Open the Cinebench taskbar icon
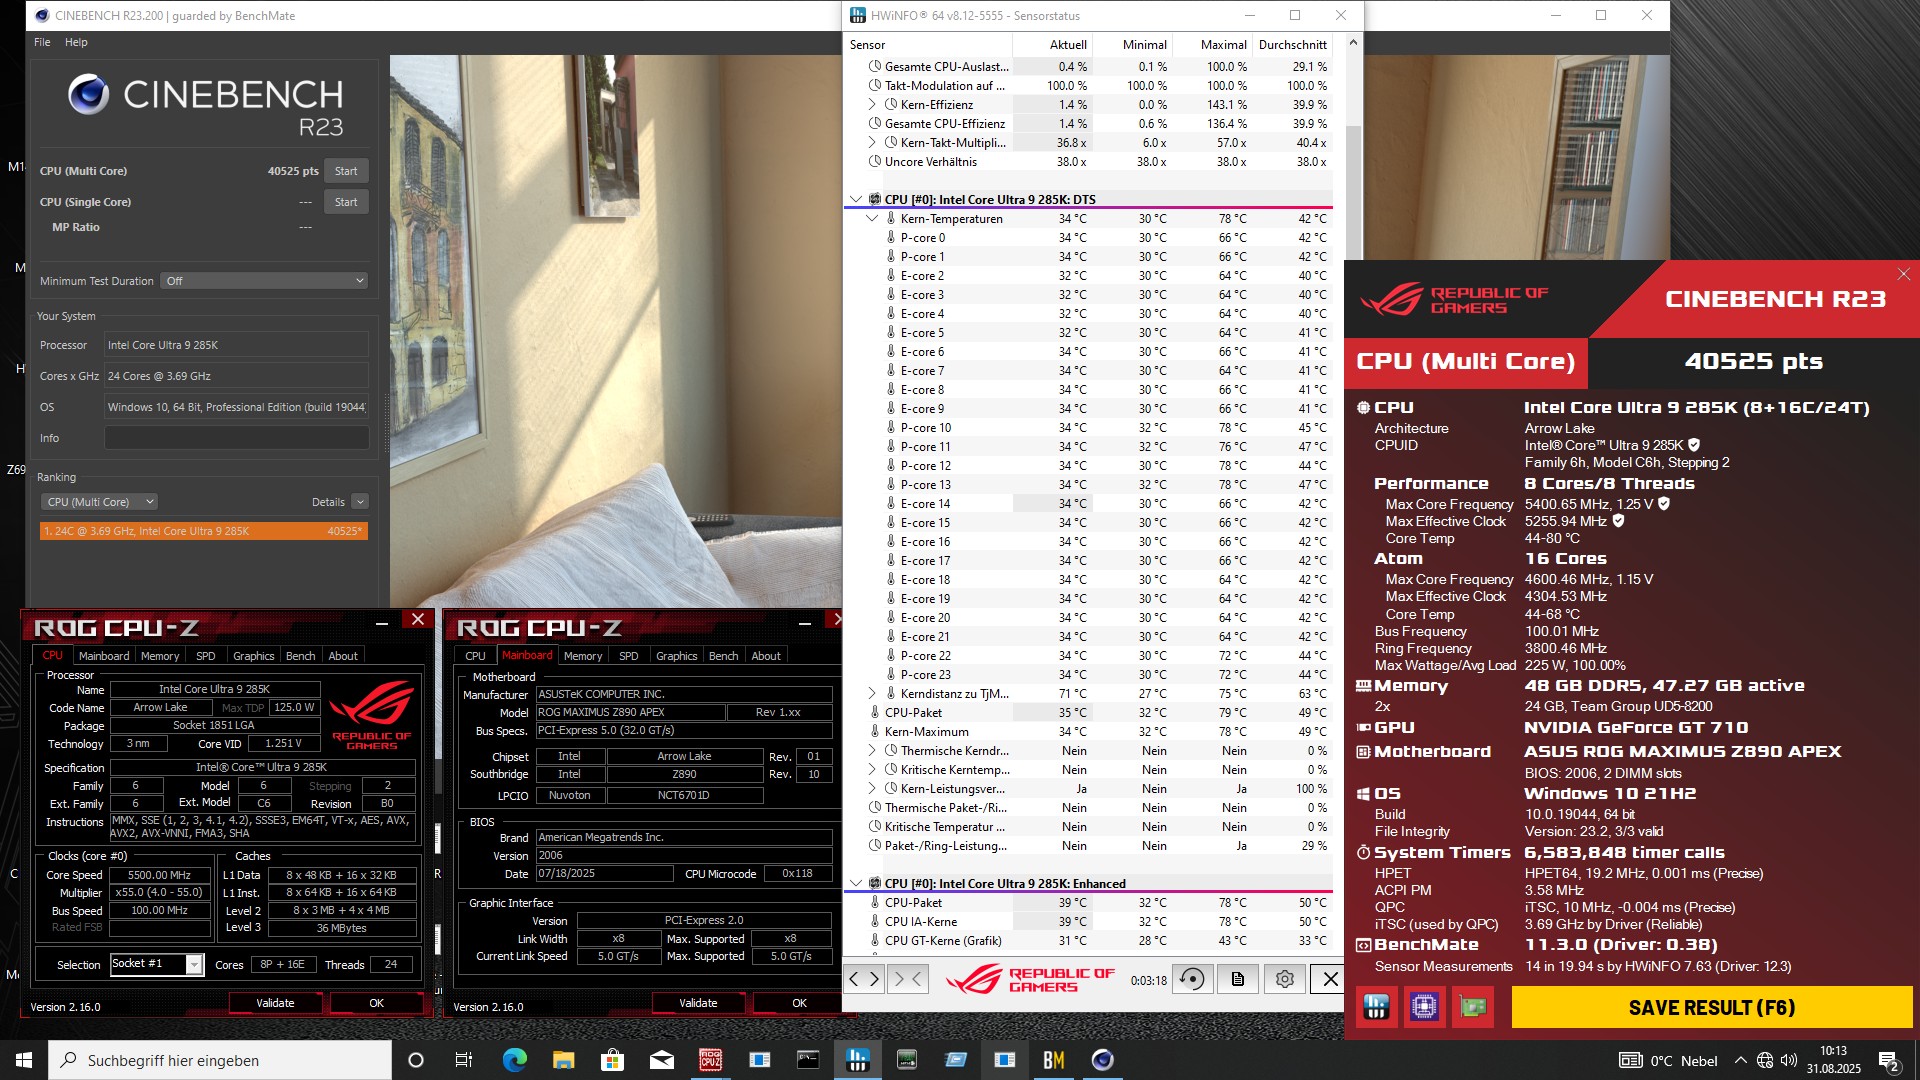1920x1080 pixels. coord(1102,1060)
